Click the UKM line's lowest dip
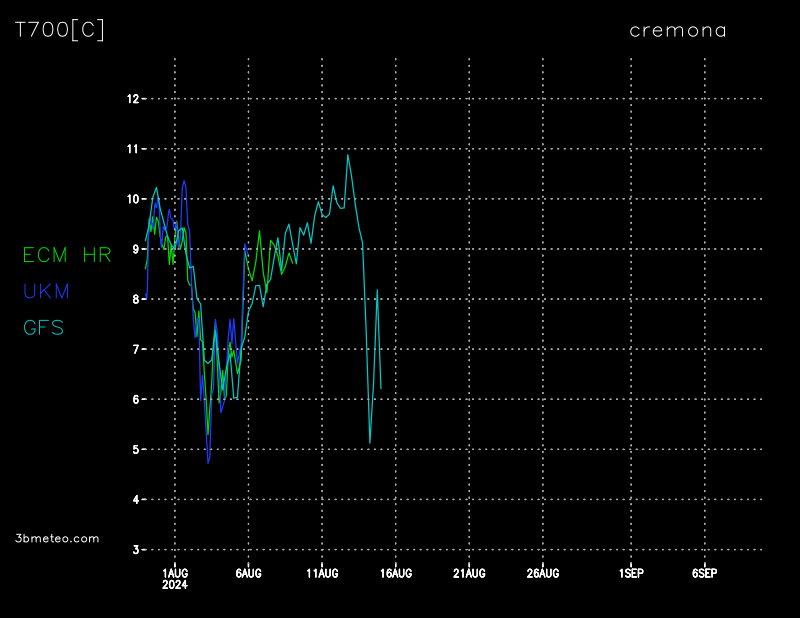The image size is (800, 618). (208, 462)
